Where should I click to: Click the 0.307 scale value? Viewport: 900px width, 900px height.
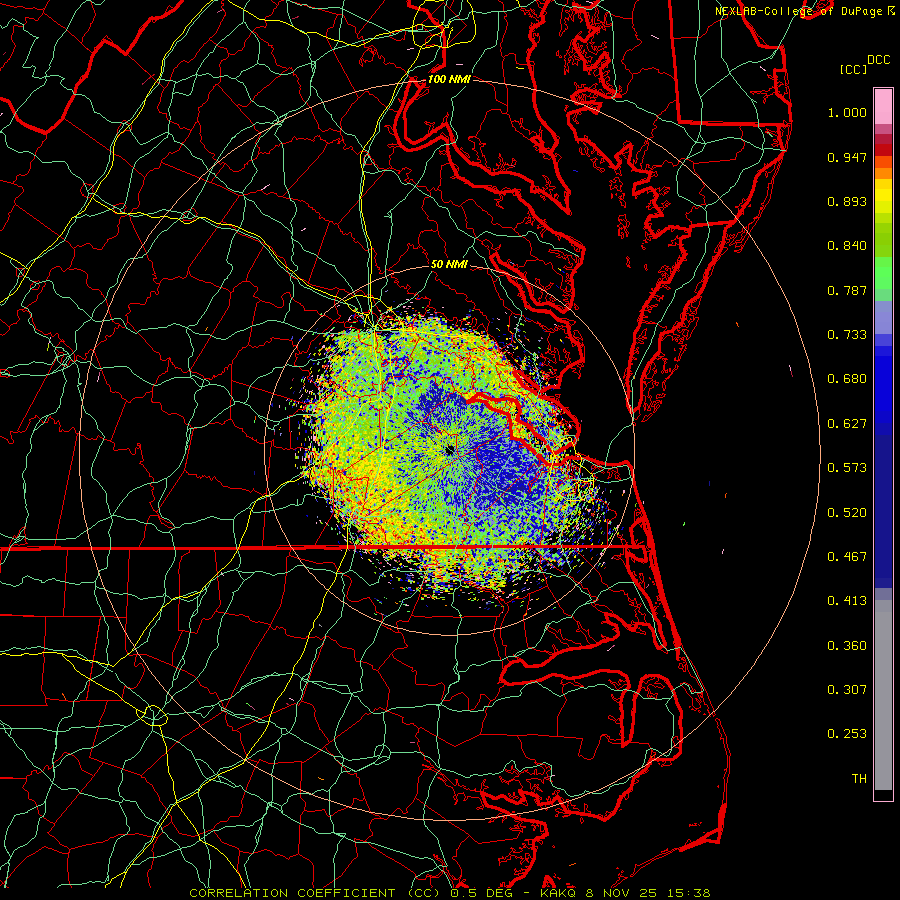click(x=847, y=690)
